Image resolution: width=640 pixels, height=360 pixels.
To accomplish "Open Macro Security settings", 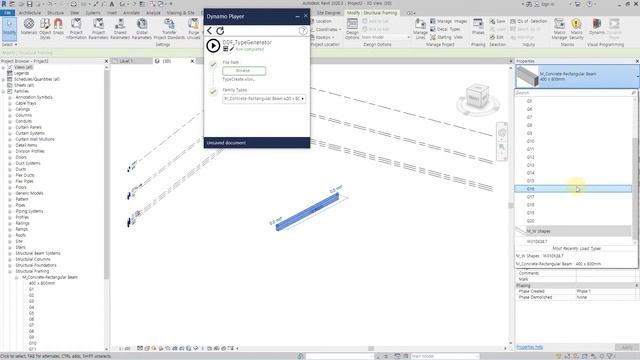I will 576,28.
